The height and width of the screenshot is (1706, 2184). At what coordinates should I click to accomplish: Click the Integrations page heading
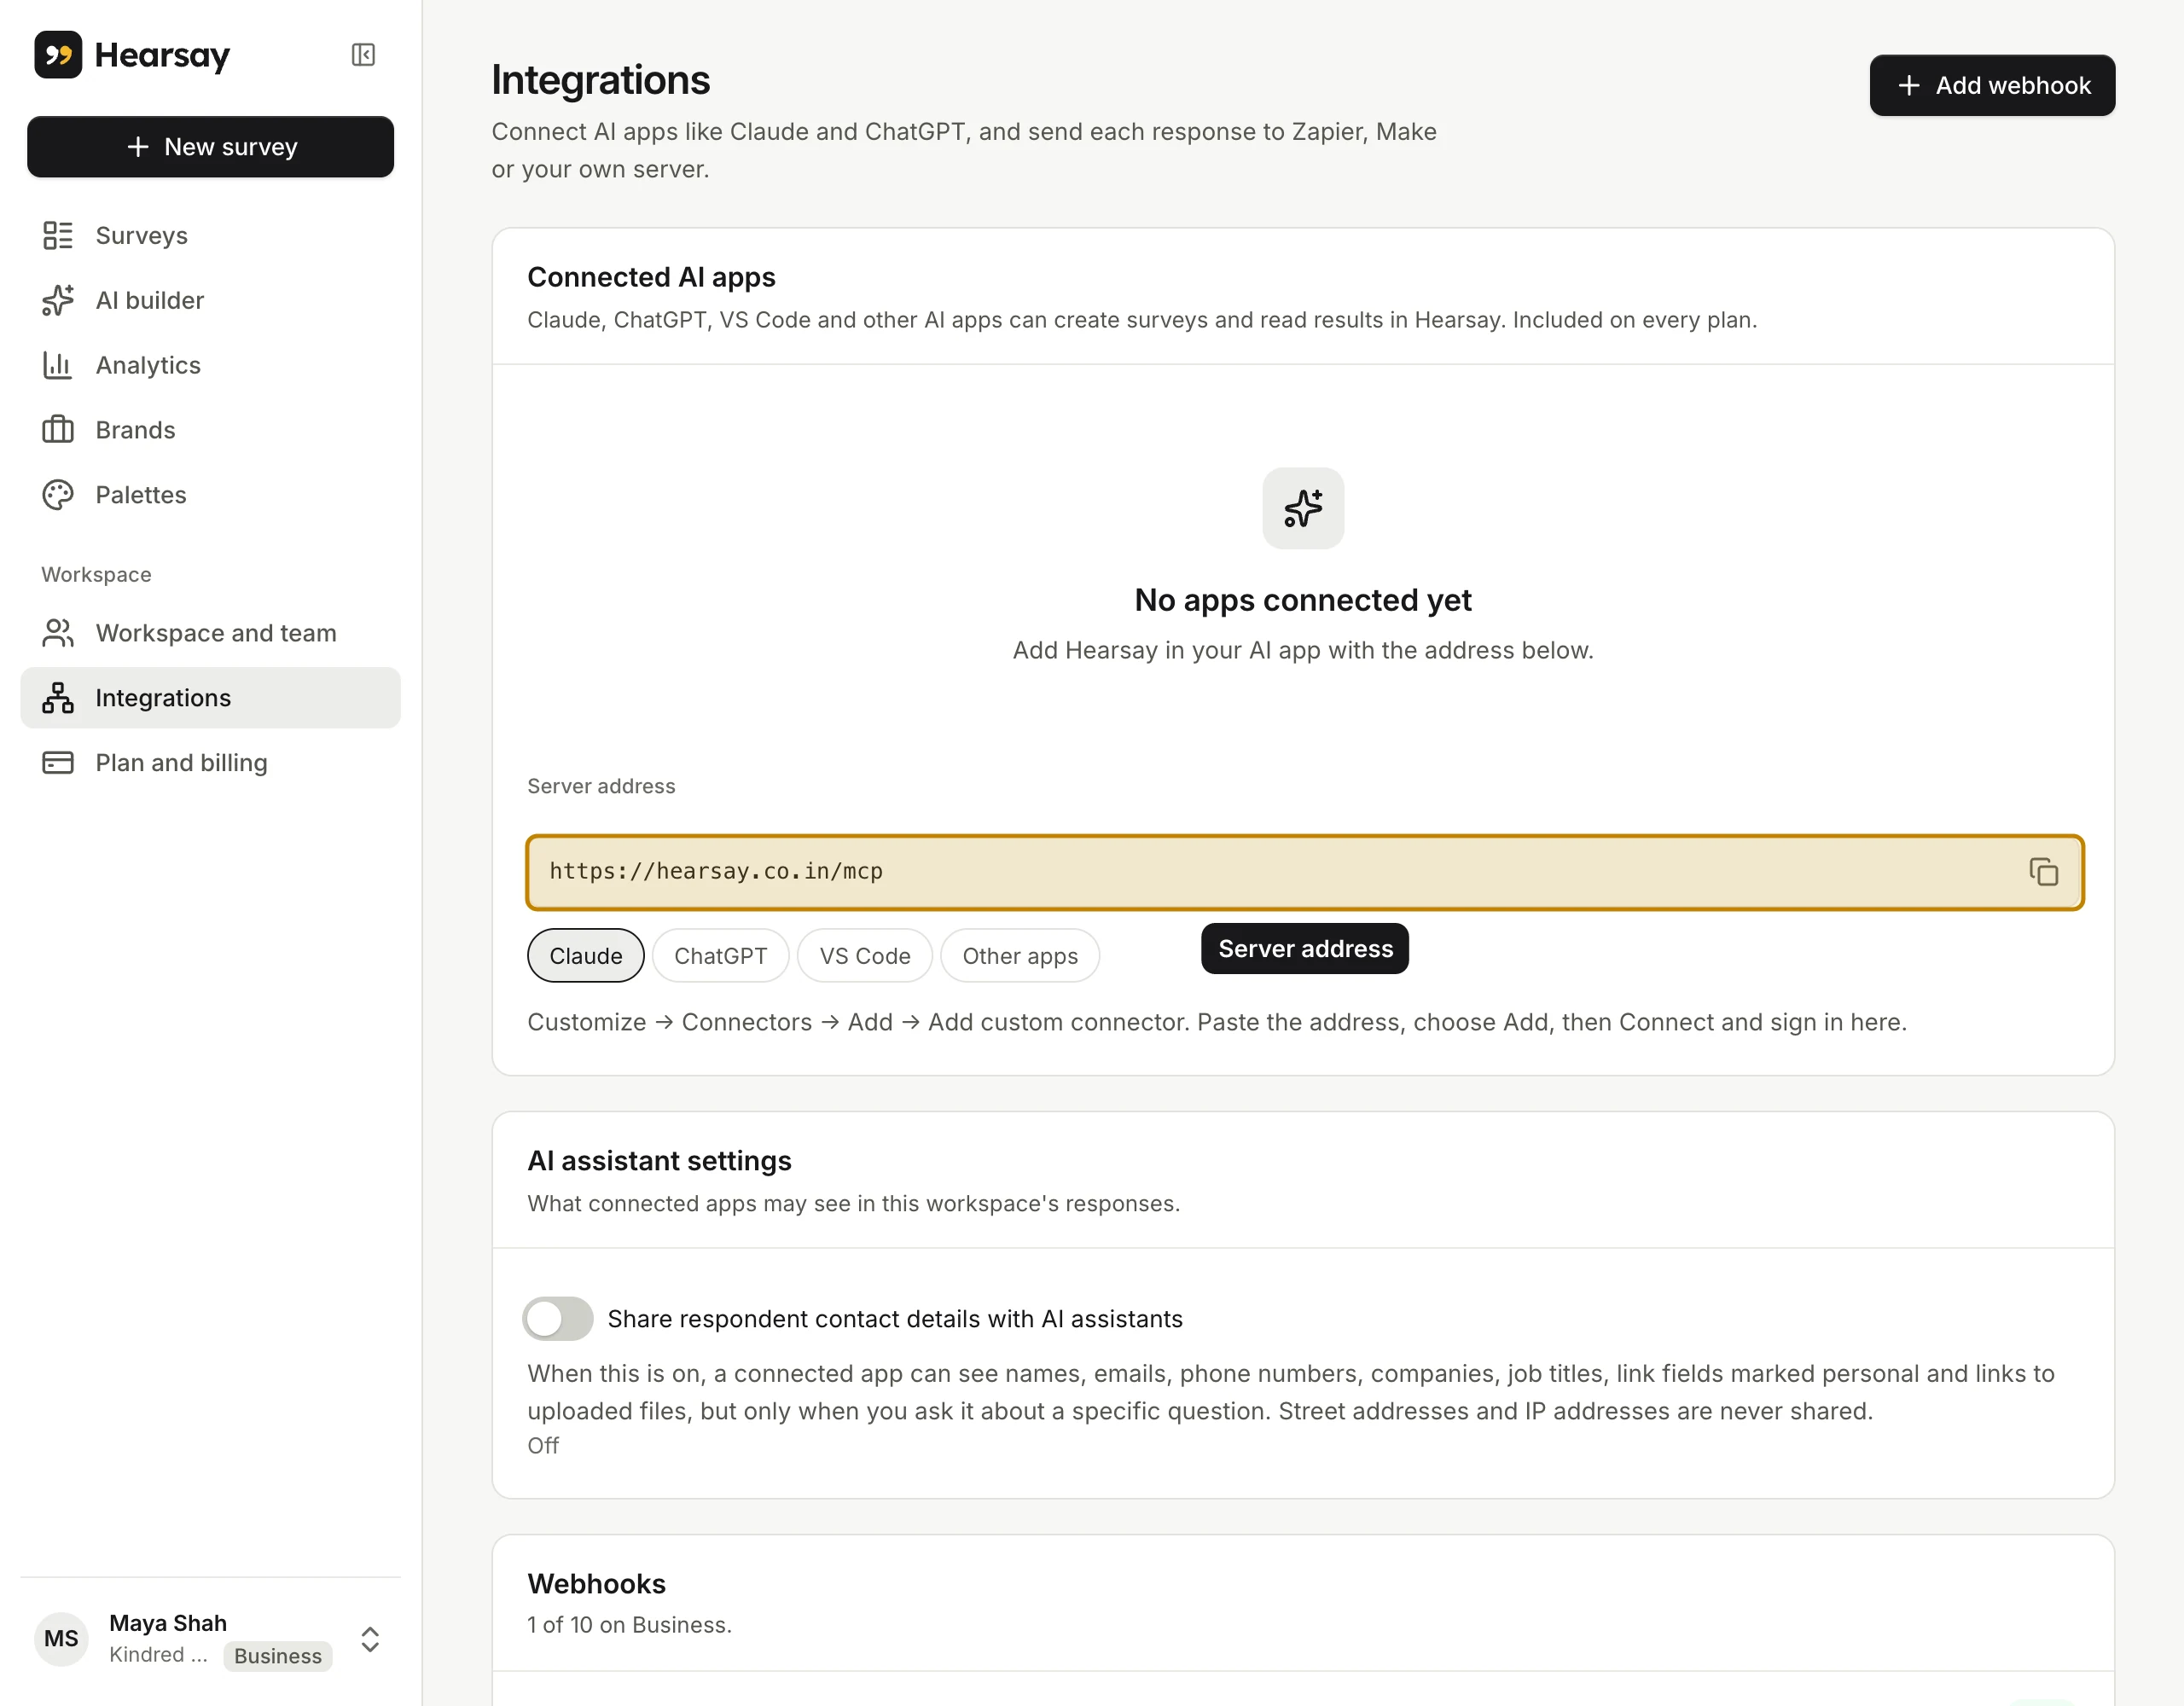click(x=600, y=80)
